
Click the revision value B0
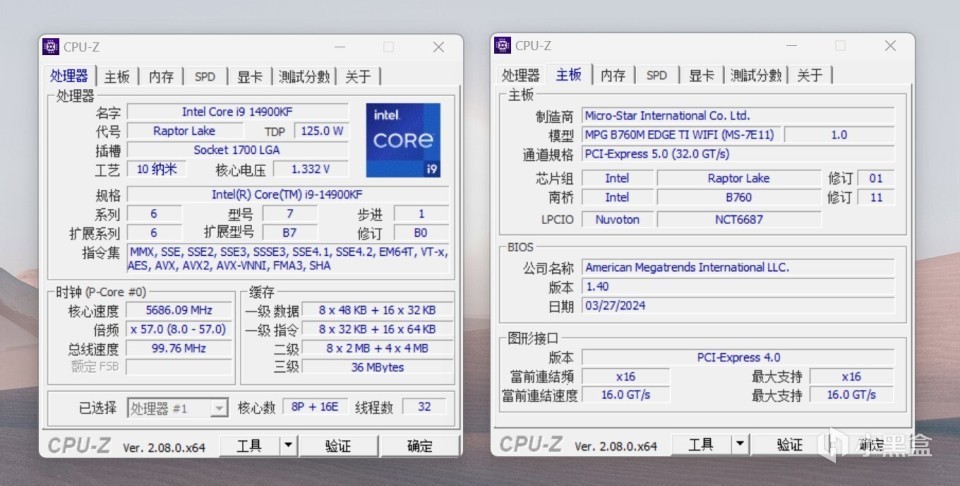click(421, 233)
